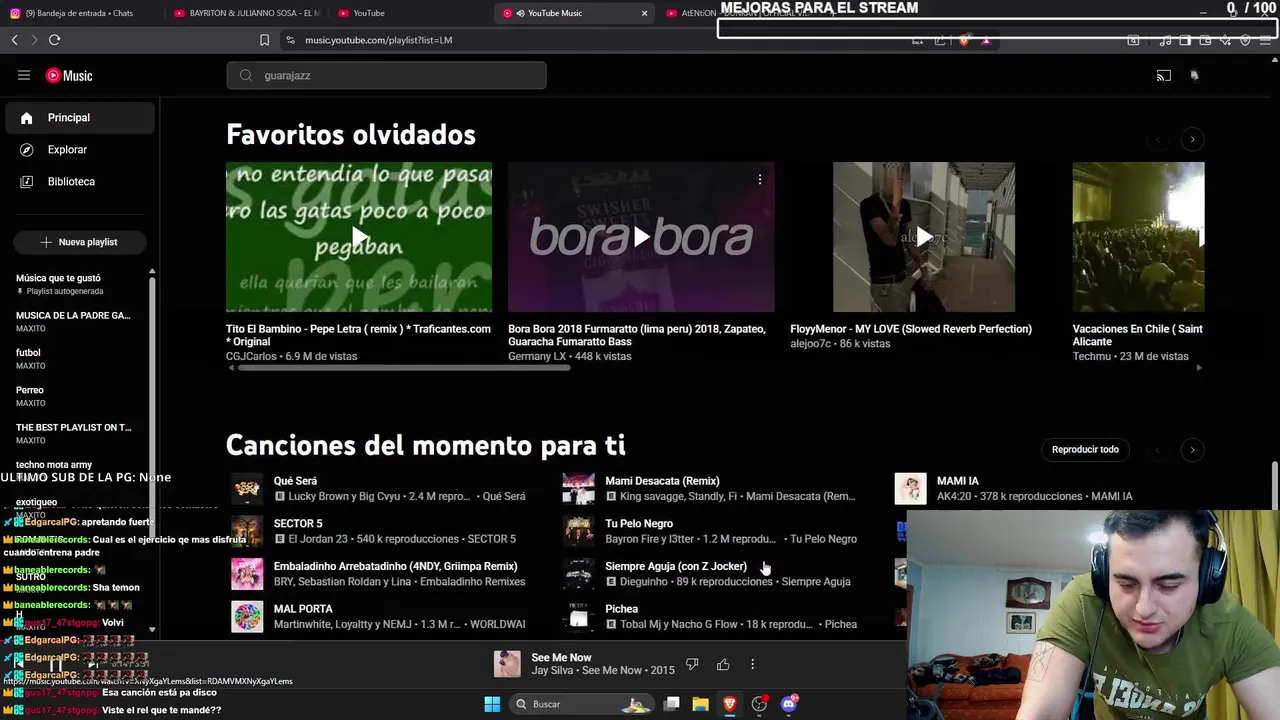Play the Tito El Bambino Pepe video
The image size is (1280, 720).
359,237
